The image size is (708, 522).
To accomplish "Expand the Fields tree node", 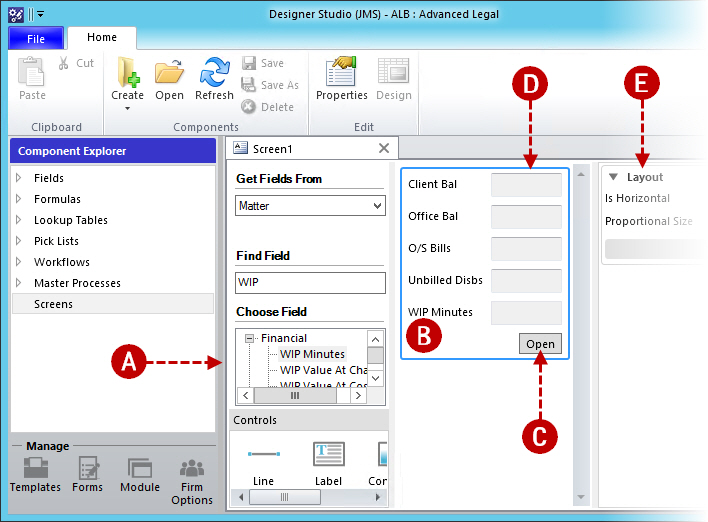I will point(18,178).
